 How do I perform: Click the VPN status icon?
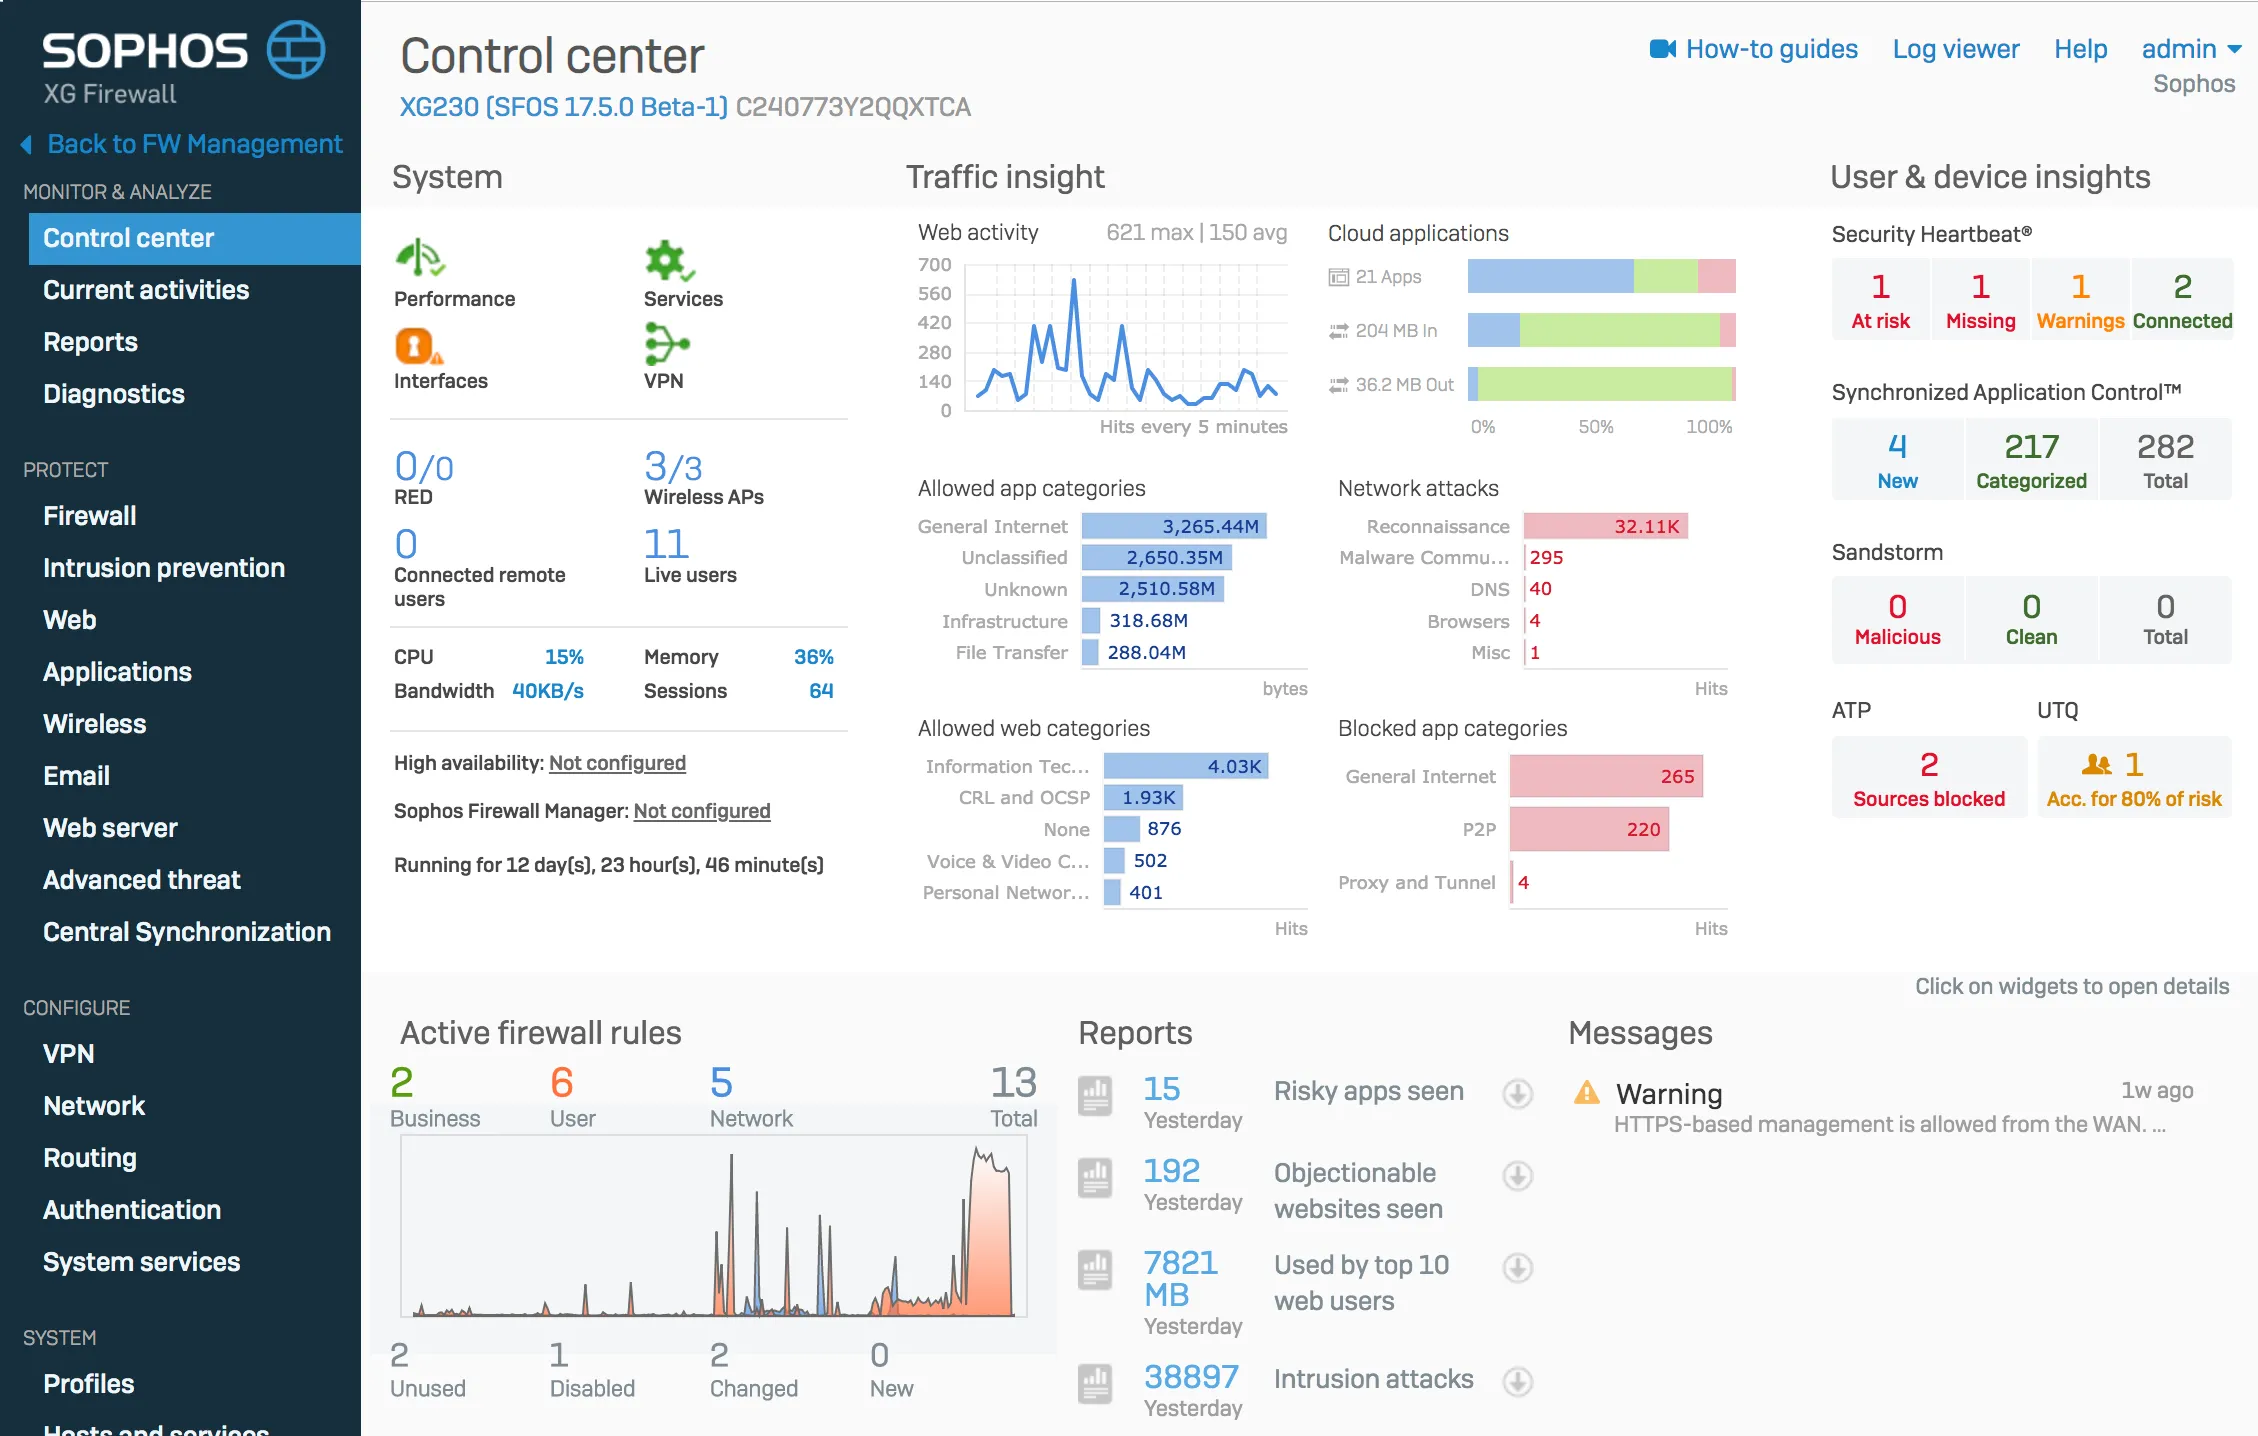(666, 344)
